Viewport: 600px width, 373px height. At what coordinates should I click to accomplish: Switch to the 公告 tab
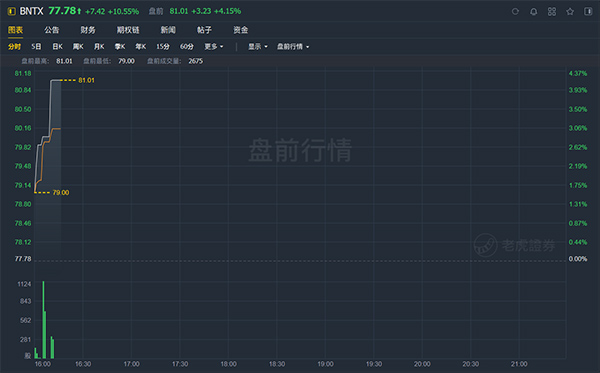point(51,30)
